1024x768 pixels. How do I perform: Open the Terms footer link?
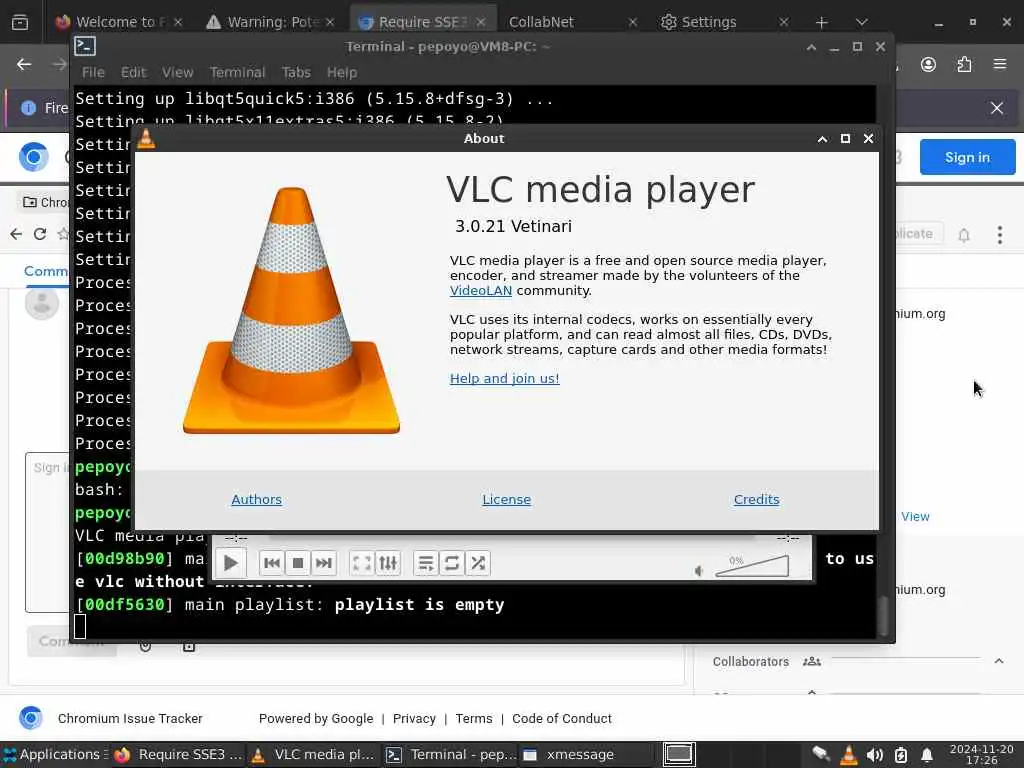click(x=474, y=718)
